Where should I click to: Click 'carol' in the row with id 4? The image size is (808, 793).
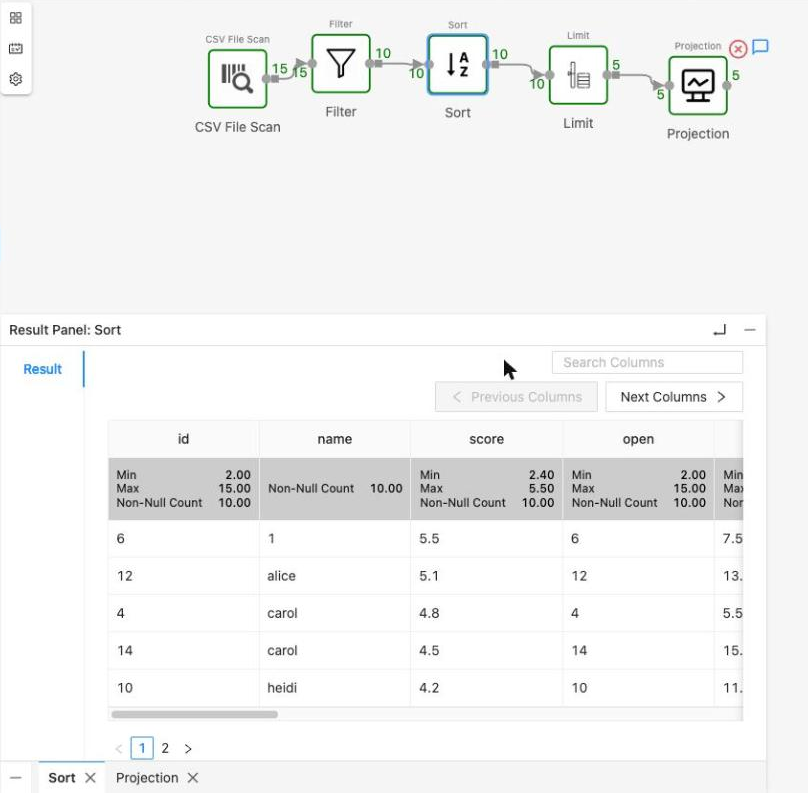(x=335, y=613)
